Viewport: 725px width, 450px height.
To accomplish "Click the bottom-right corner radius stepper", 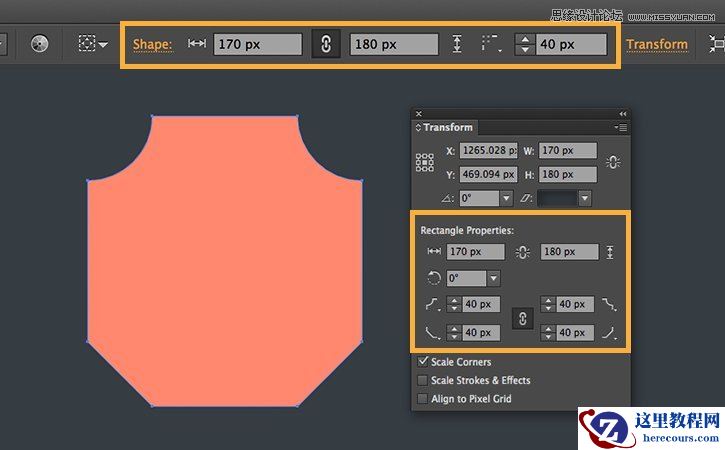I will [548, 333].
